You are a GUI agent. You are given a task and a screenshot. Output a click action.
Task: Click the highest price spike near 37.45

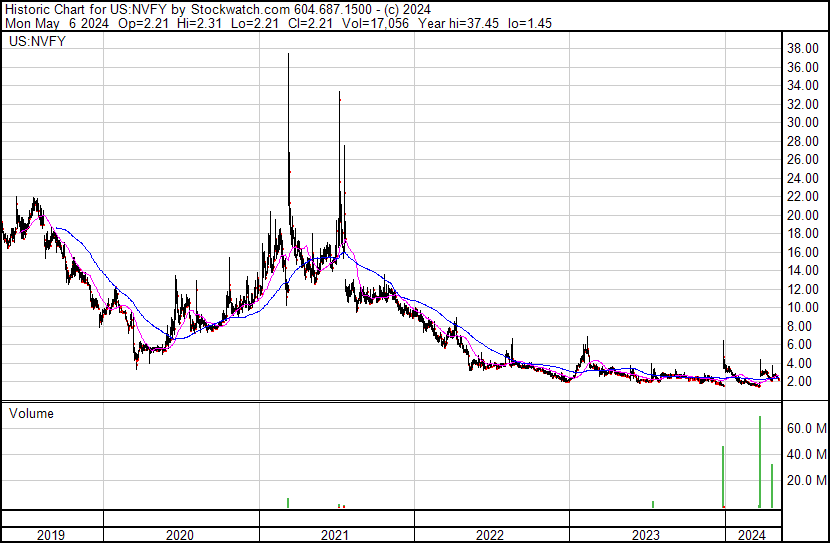click(288, 58)
